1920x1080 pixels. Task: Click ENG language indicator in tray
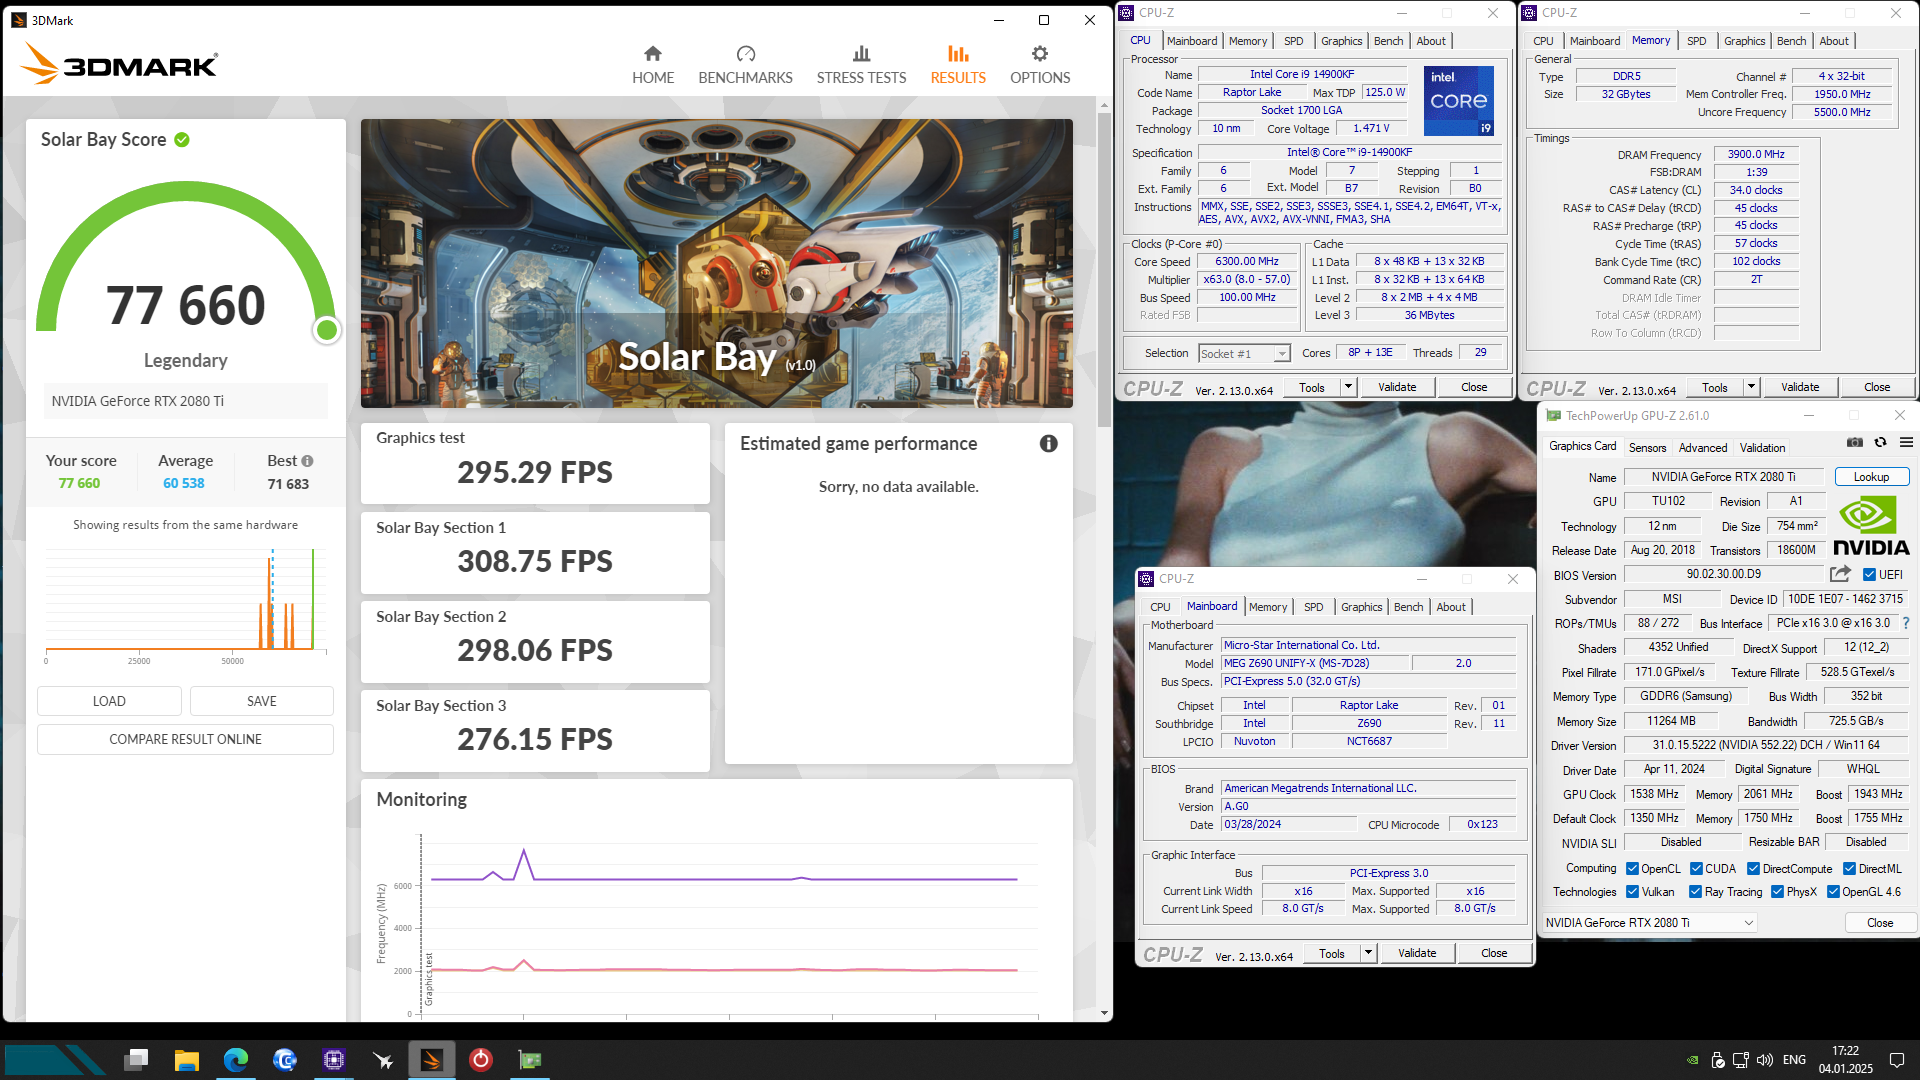[1794, 1060]
